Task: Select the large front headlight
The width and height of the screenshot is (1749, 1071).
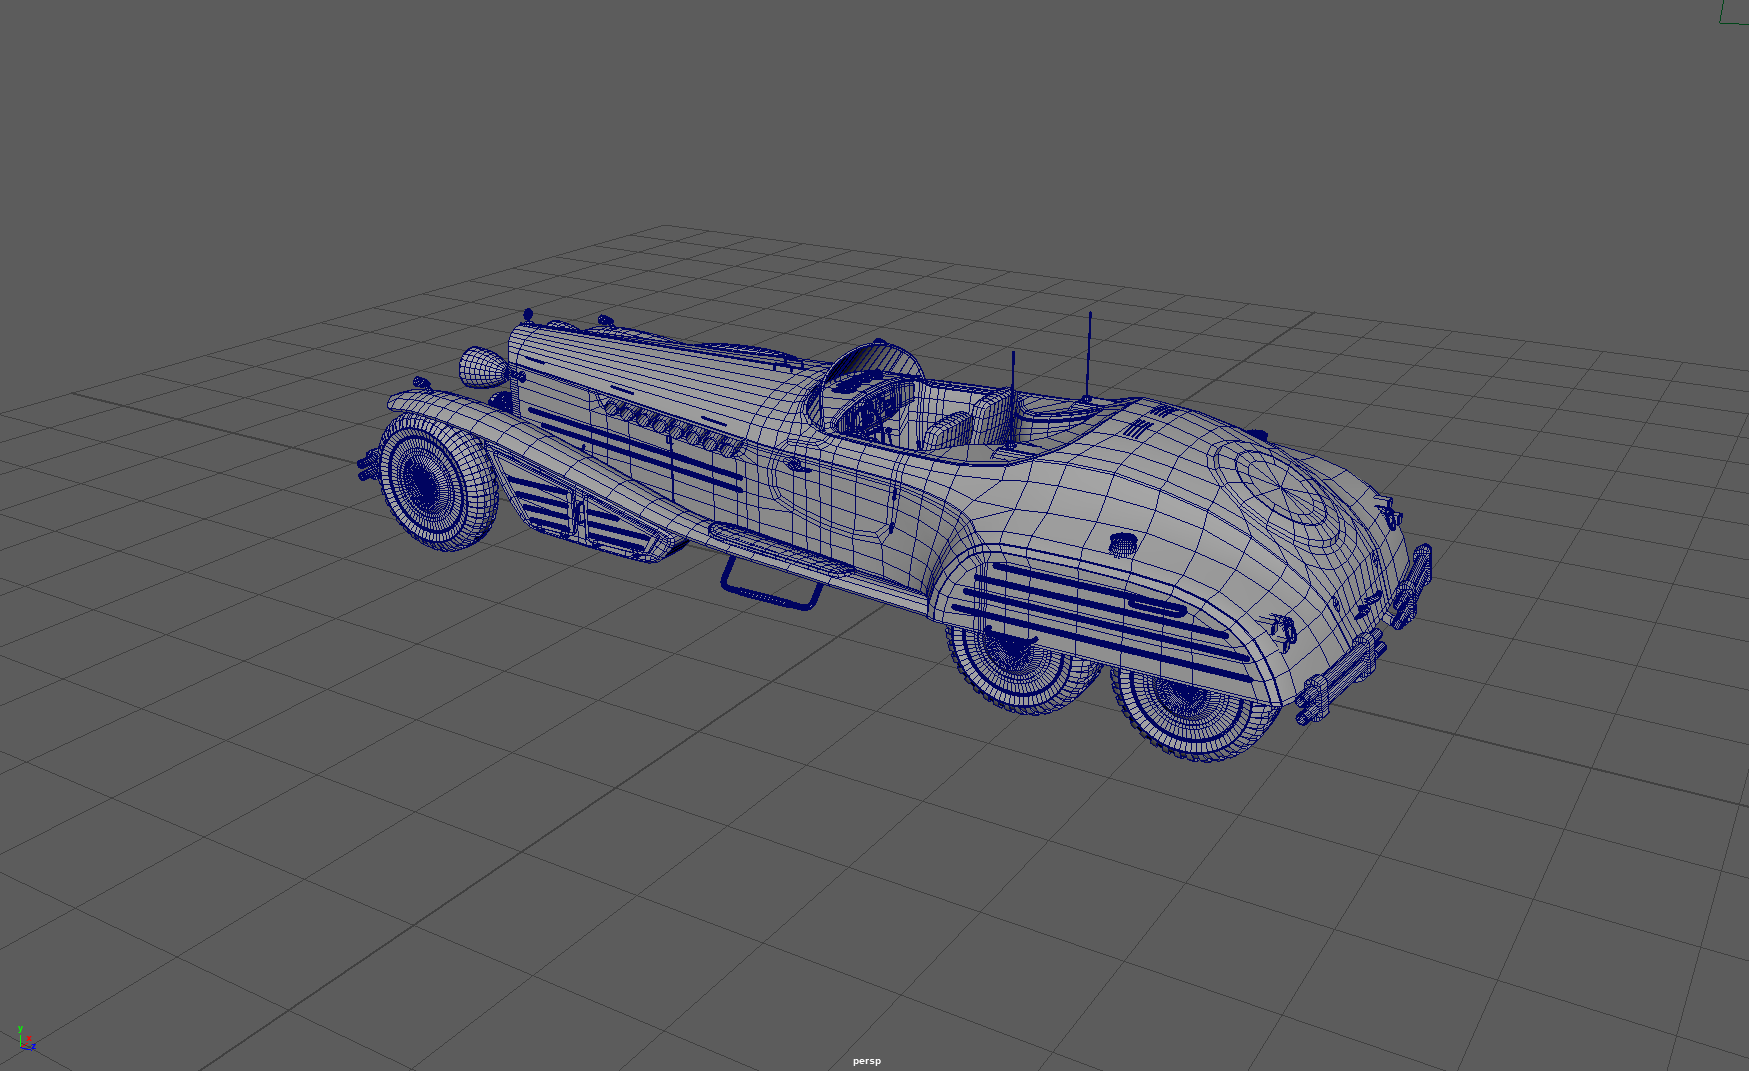Action: [483, 367]
